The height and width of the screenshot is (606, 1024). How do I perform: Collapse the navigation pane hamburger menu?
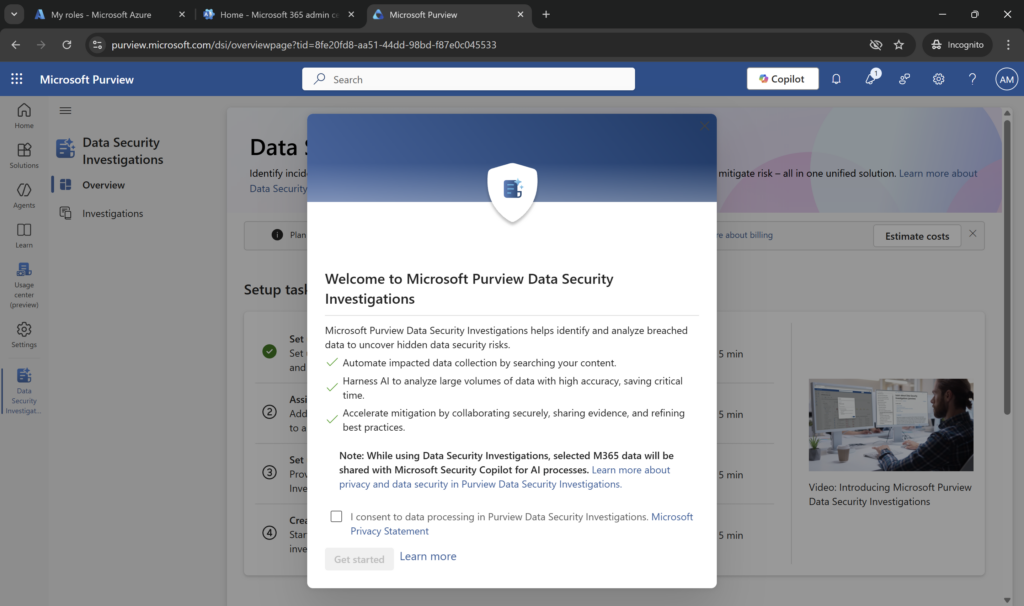66,111
